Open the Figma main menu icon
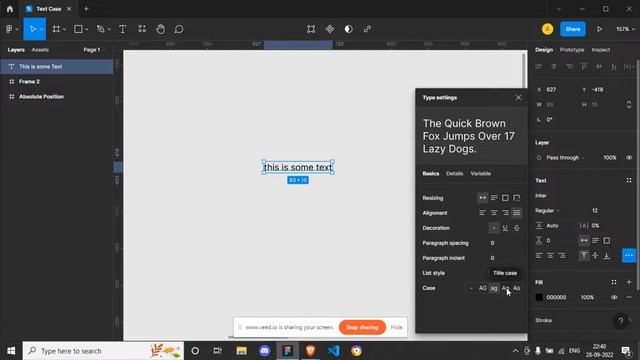This screenshot has width=640, height=360. 9,29
